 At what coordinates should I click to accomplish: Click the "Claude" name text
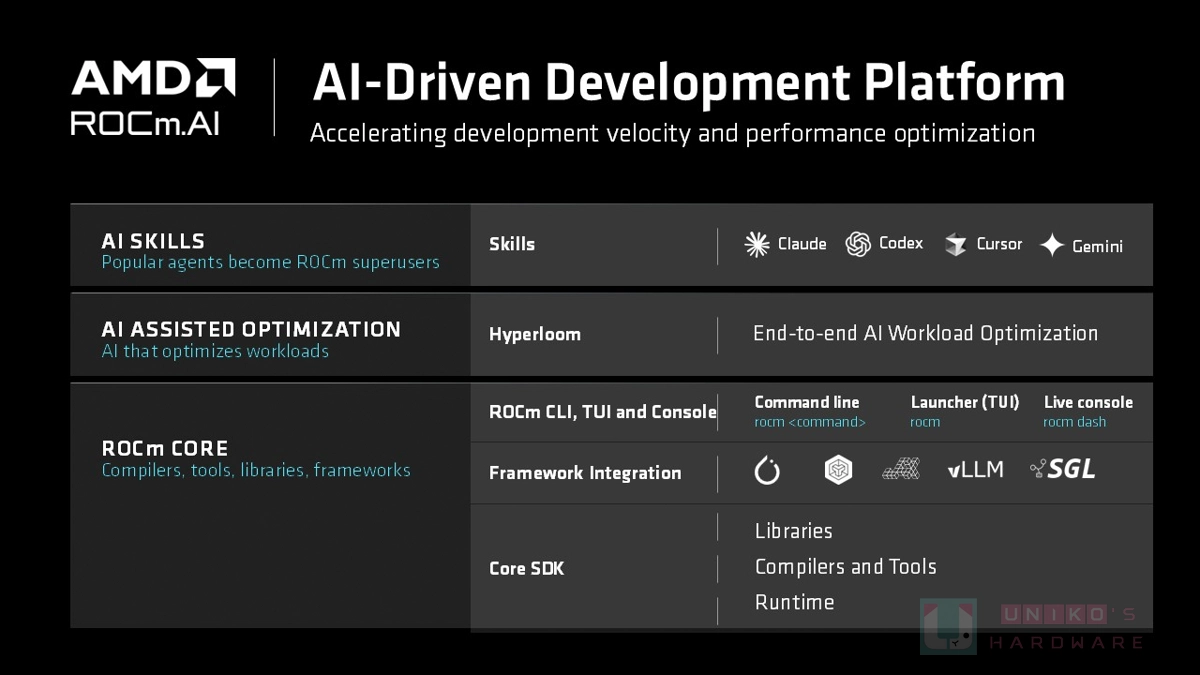coord(802,244)
